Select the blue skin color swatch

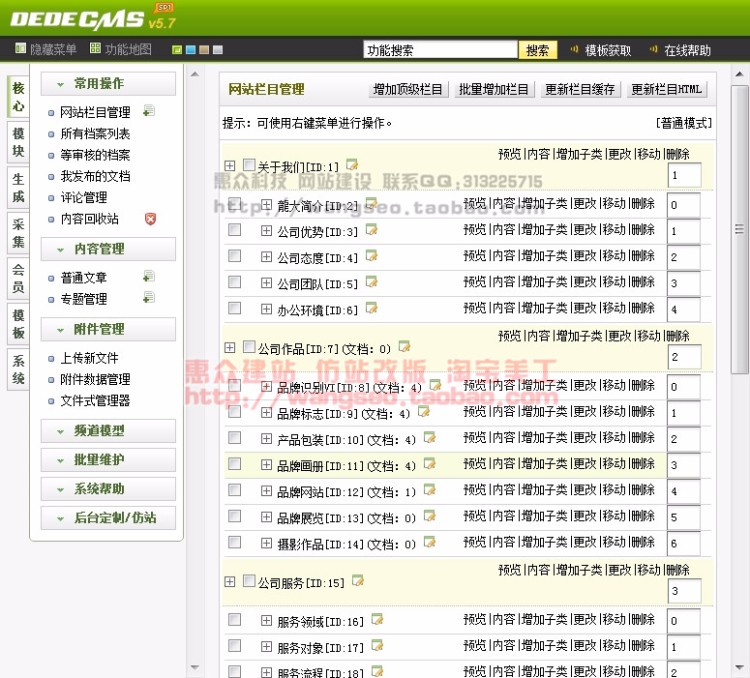[x=191, y=50]
